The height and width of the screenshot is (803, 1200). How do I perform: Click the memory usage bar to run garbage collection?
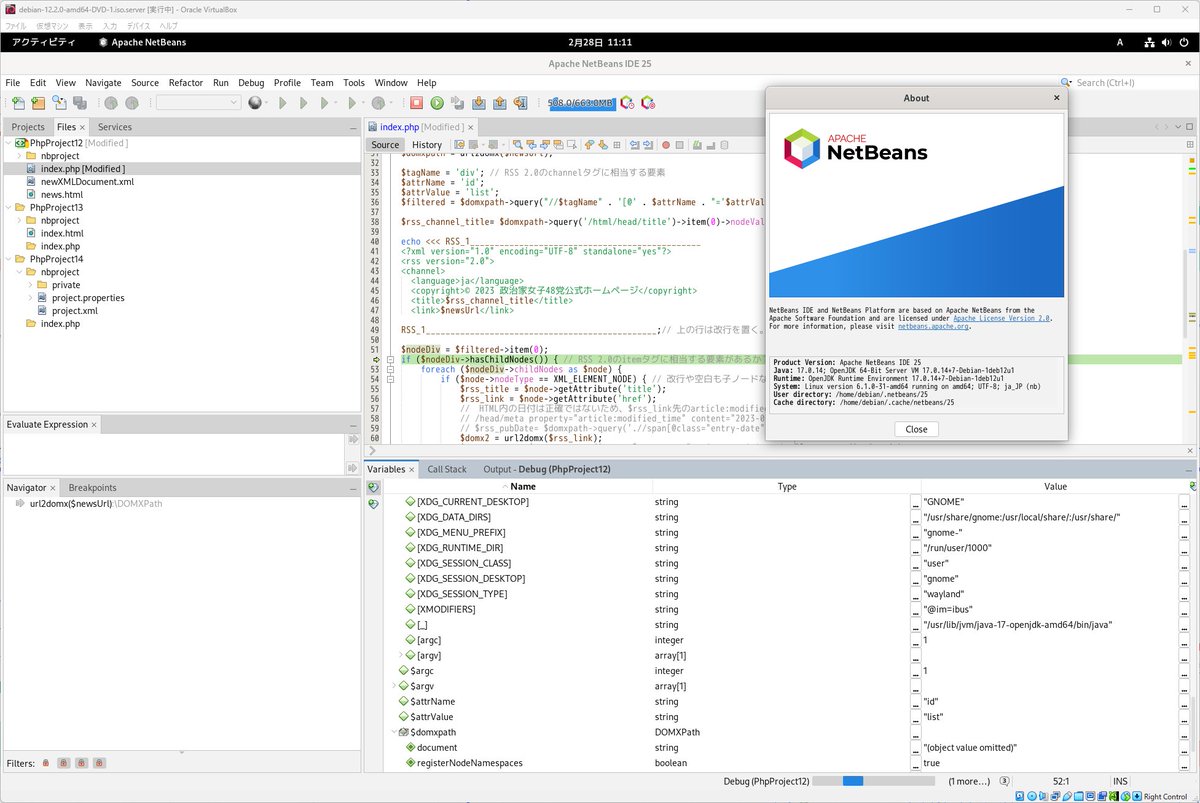pyautogui.click(x=581, y=103)
